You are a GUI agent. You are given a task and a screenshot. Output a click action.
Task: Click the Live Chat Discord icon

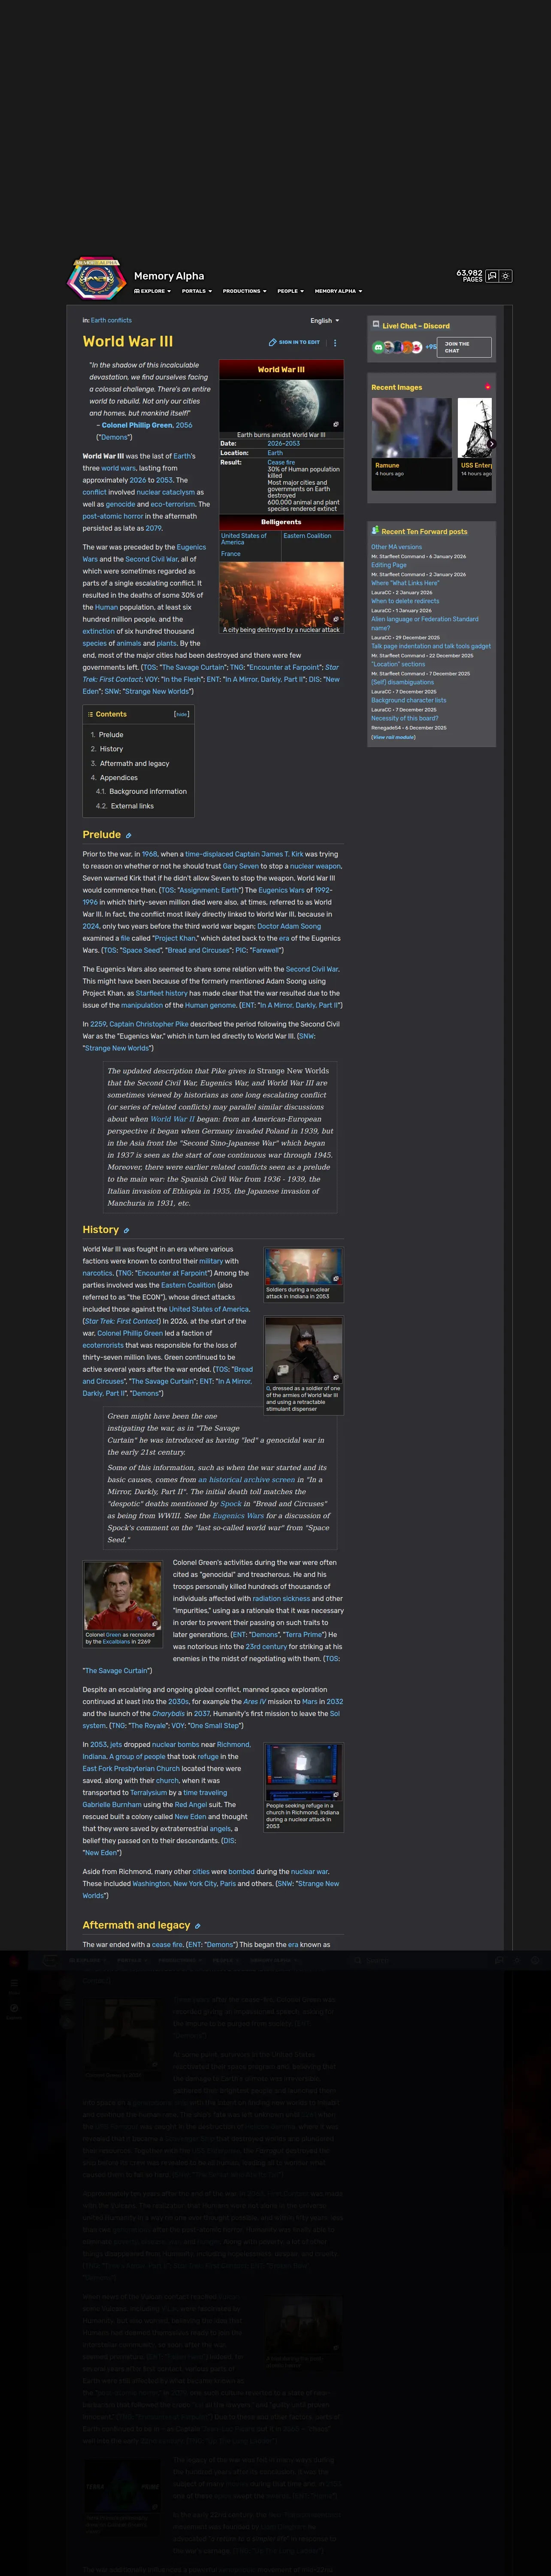(x=375, y=325)
